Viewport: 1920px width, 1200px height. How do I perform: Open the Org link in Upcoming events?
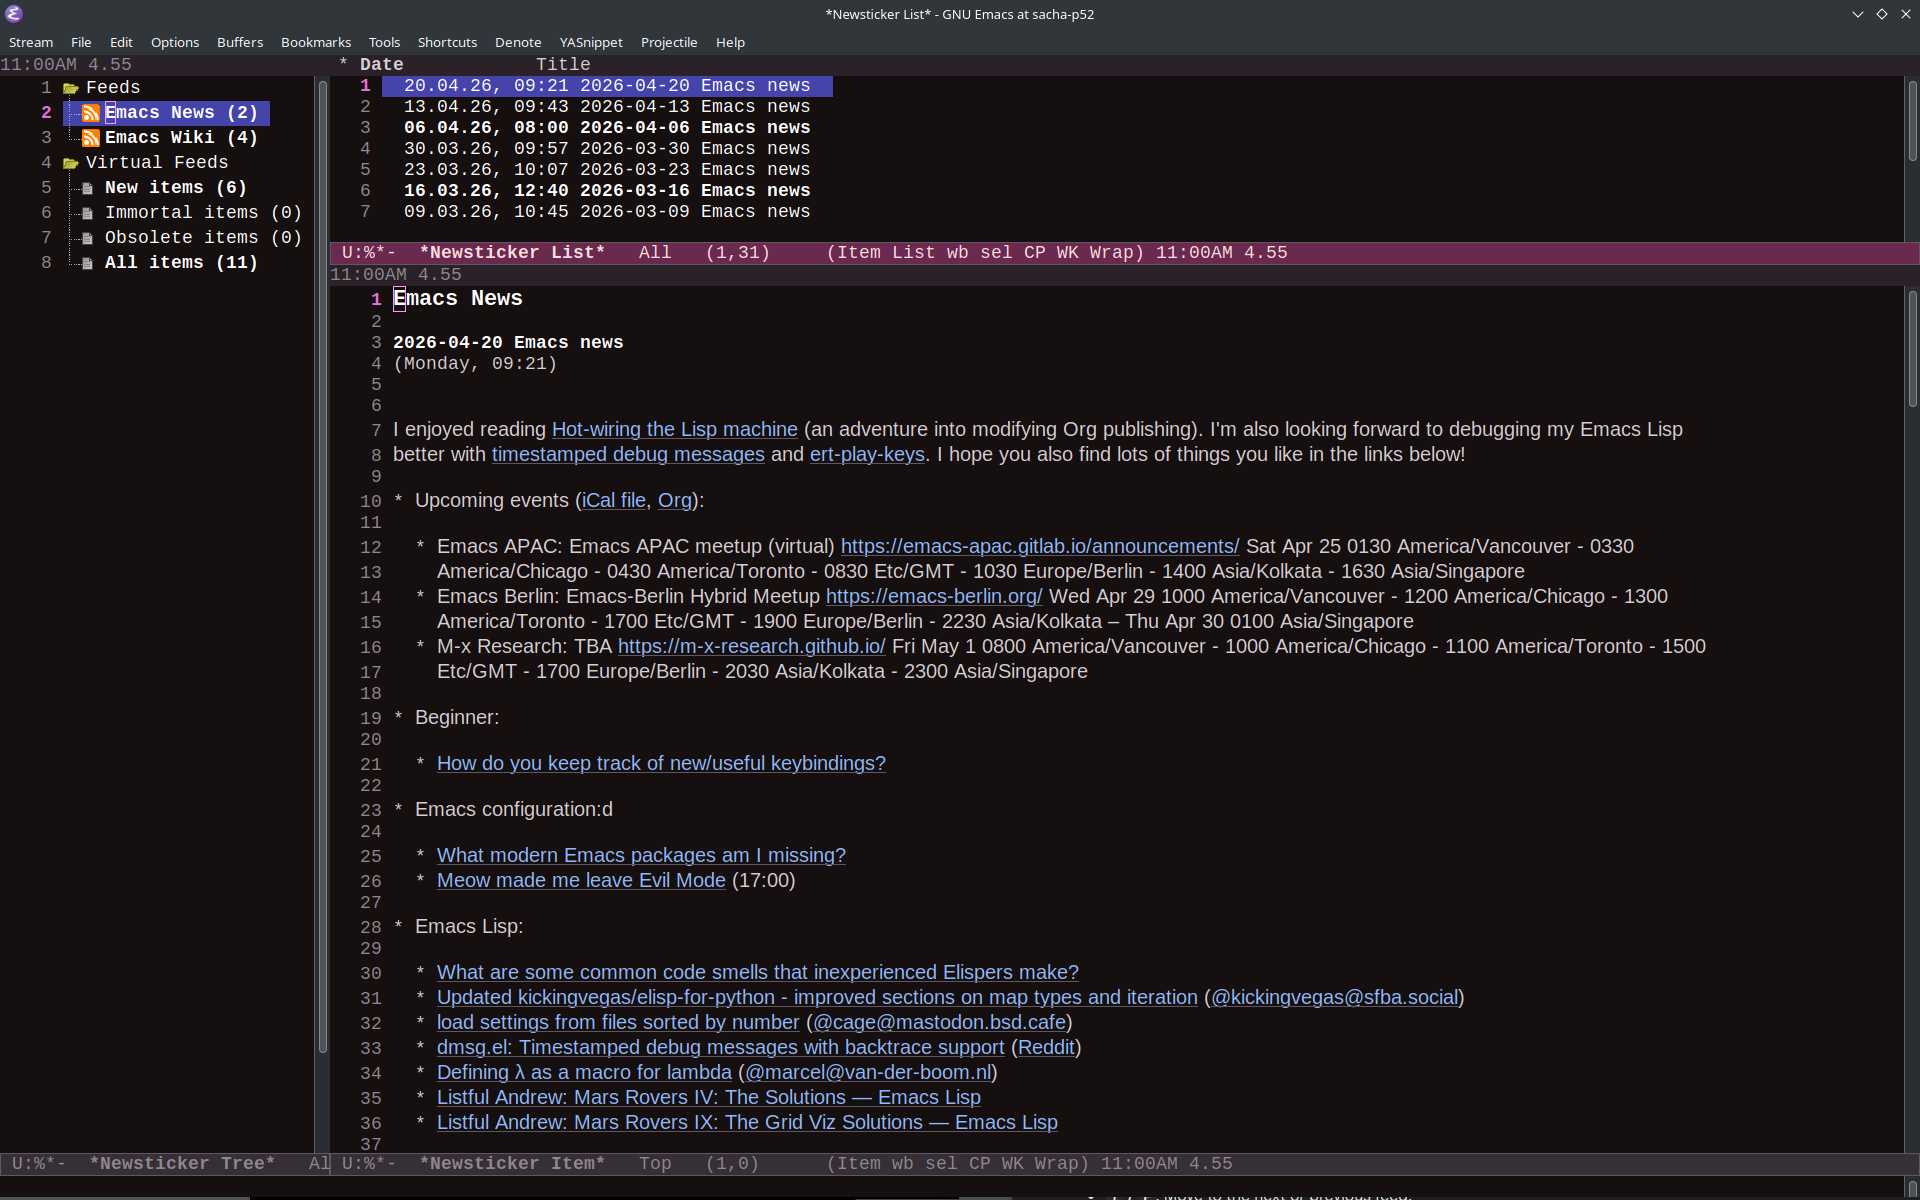(675, 501)
